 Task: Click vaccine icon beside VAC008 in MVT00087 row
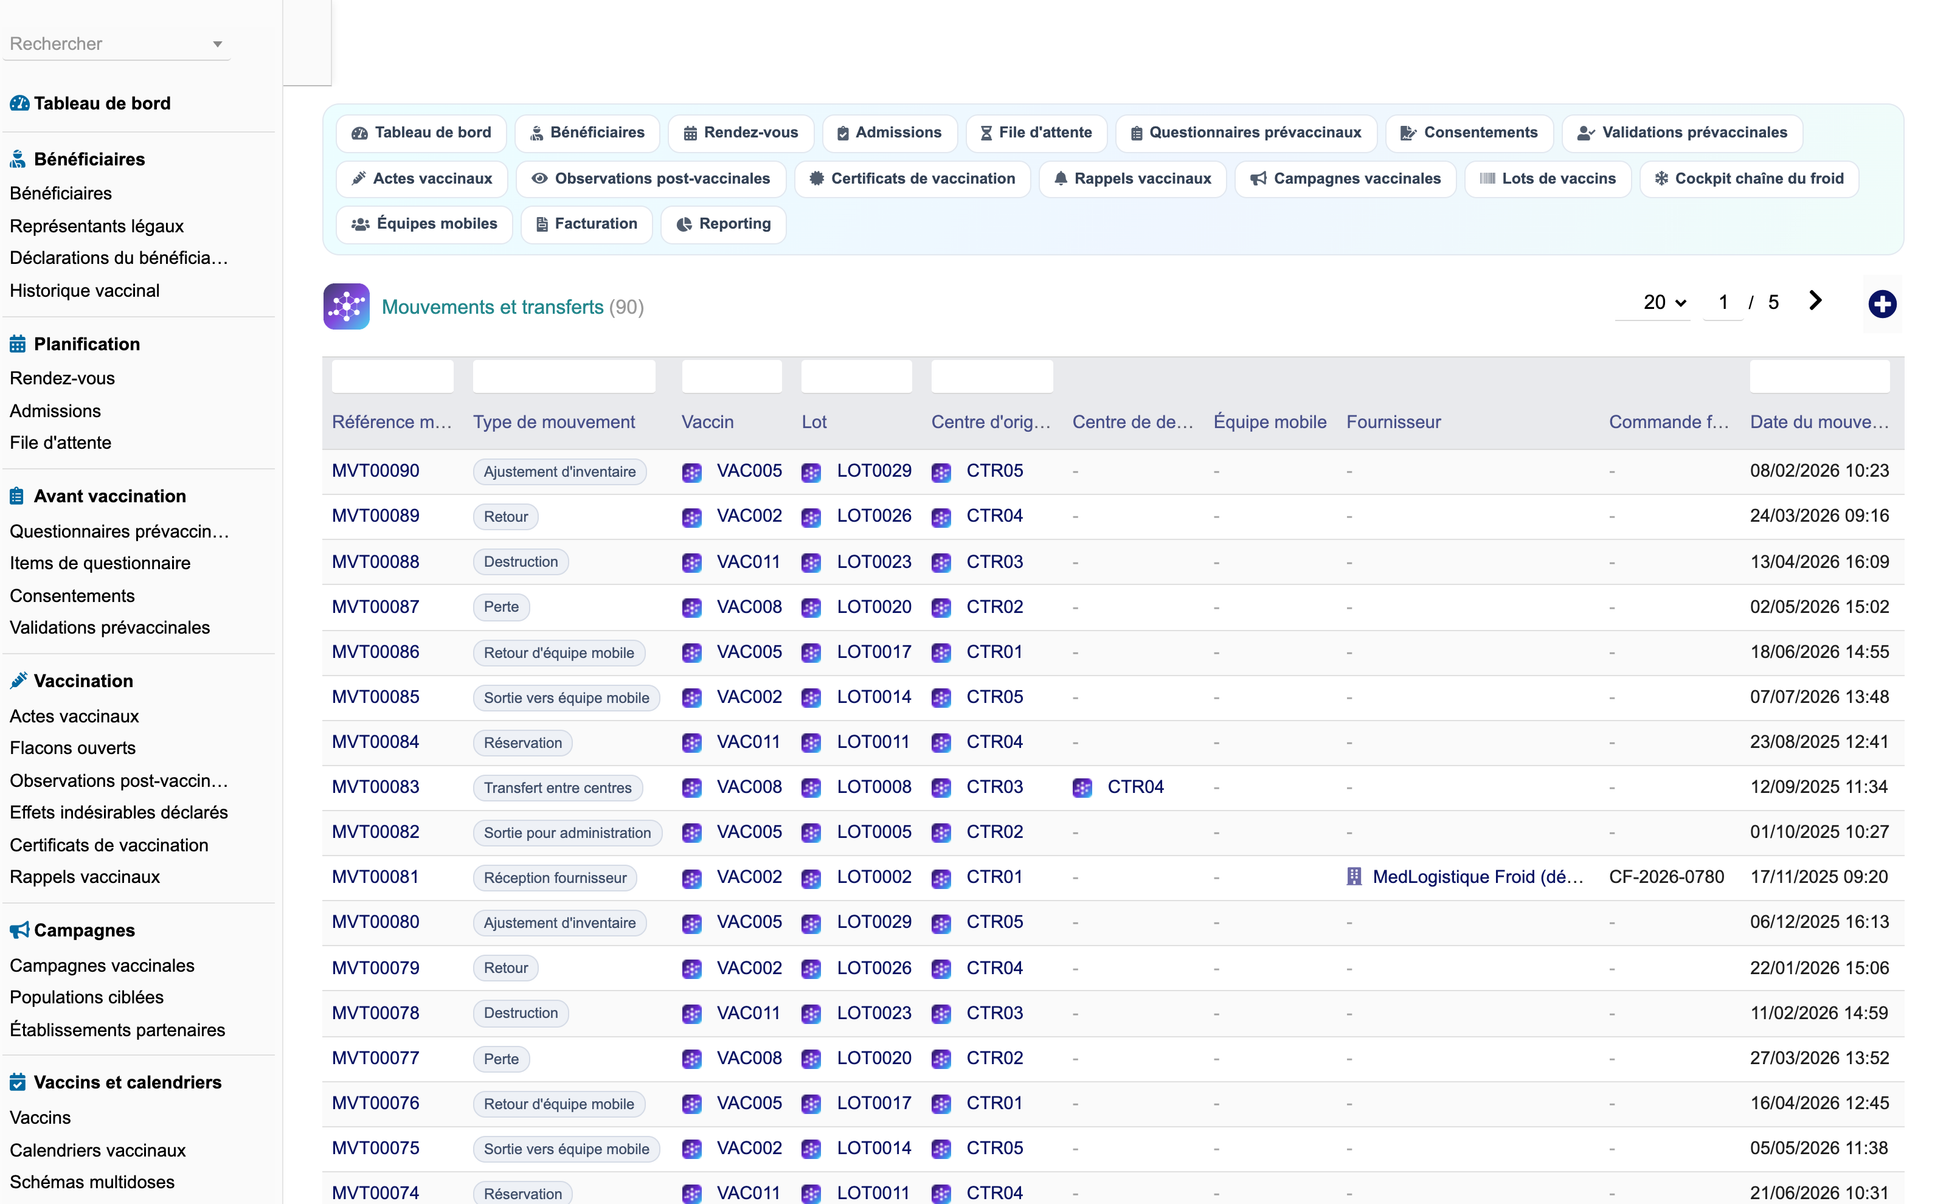pos(692,607)
